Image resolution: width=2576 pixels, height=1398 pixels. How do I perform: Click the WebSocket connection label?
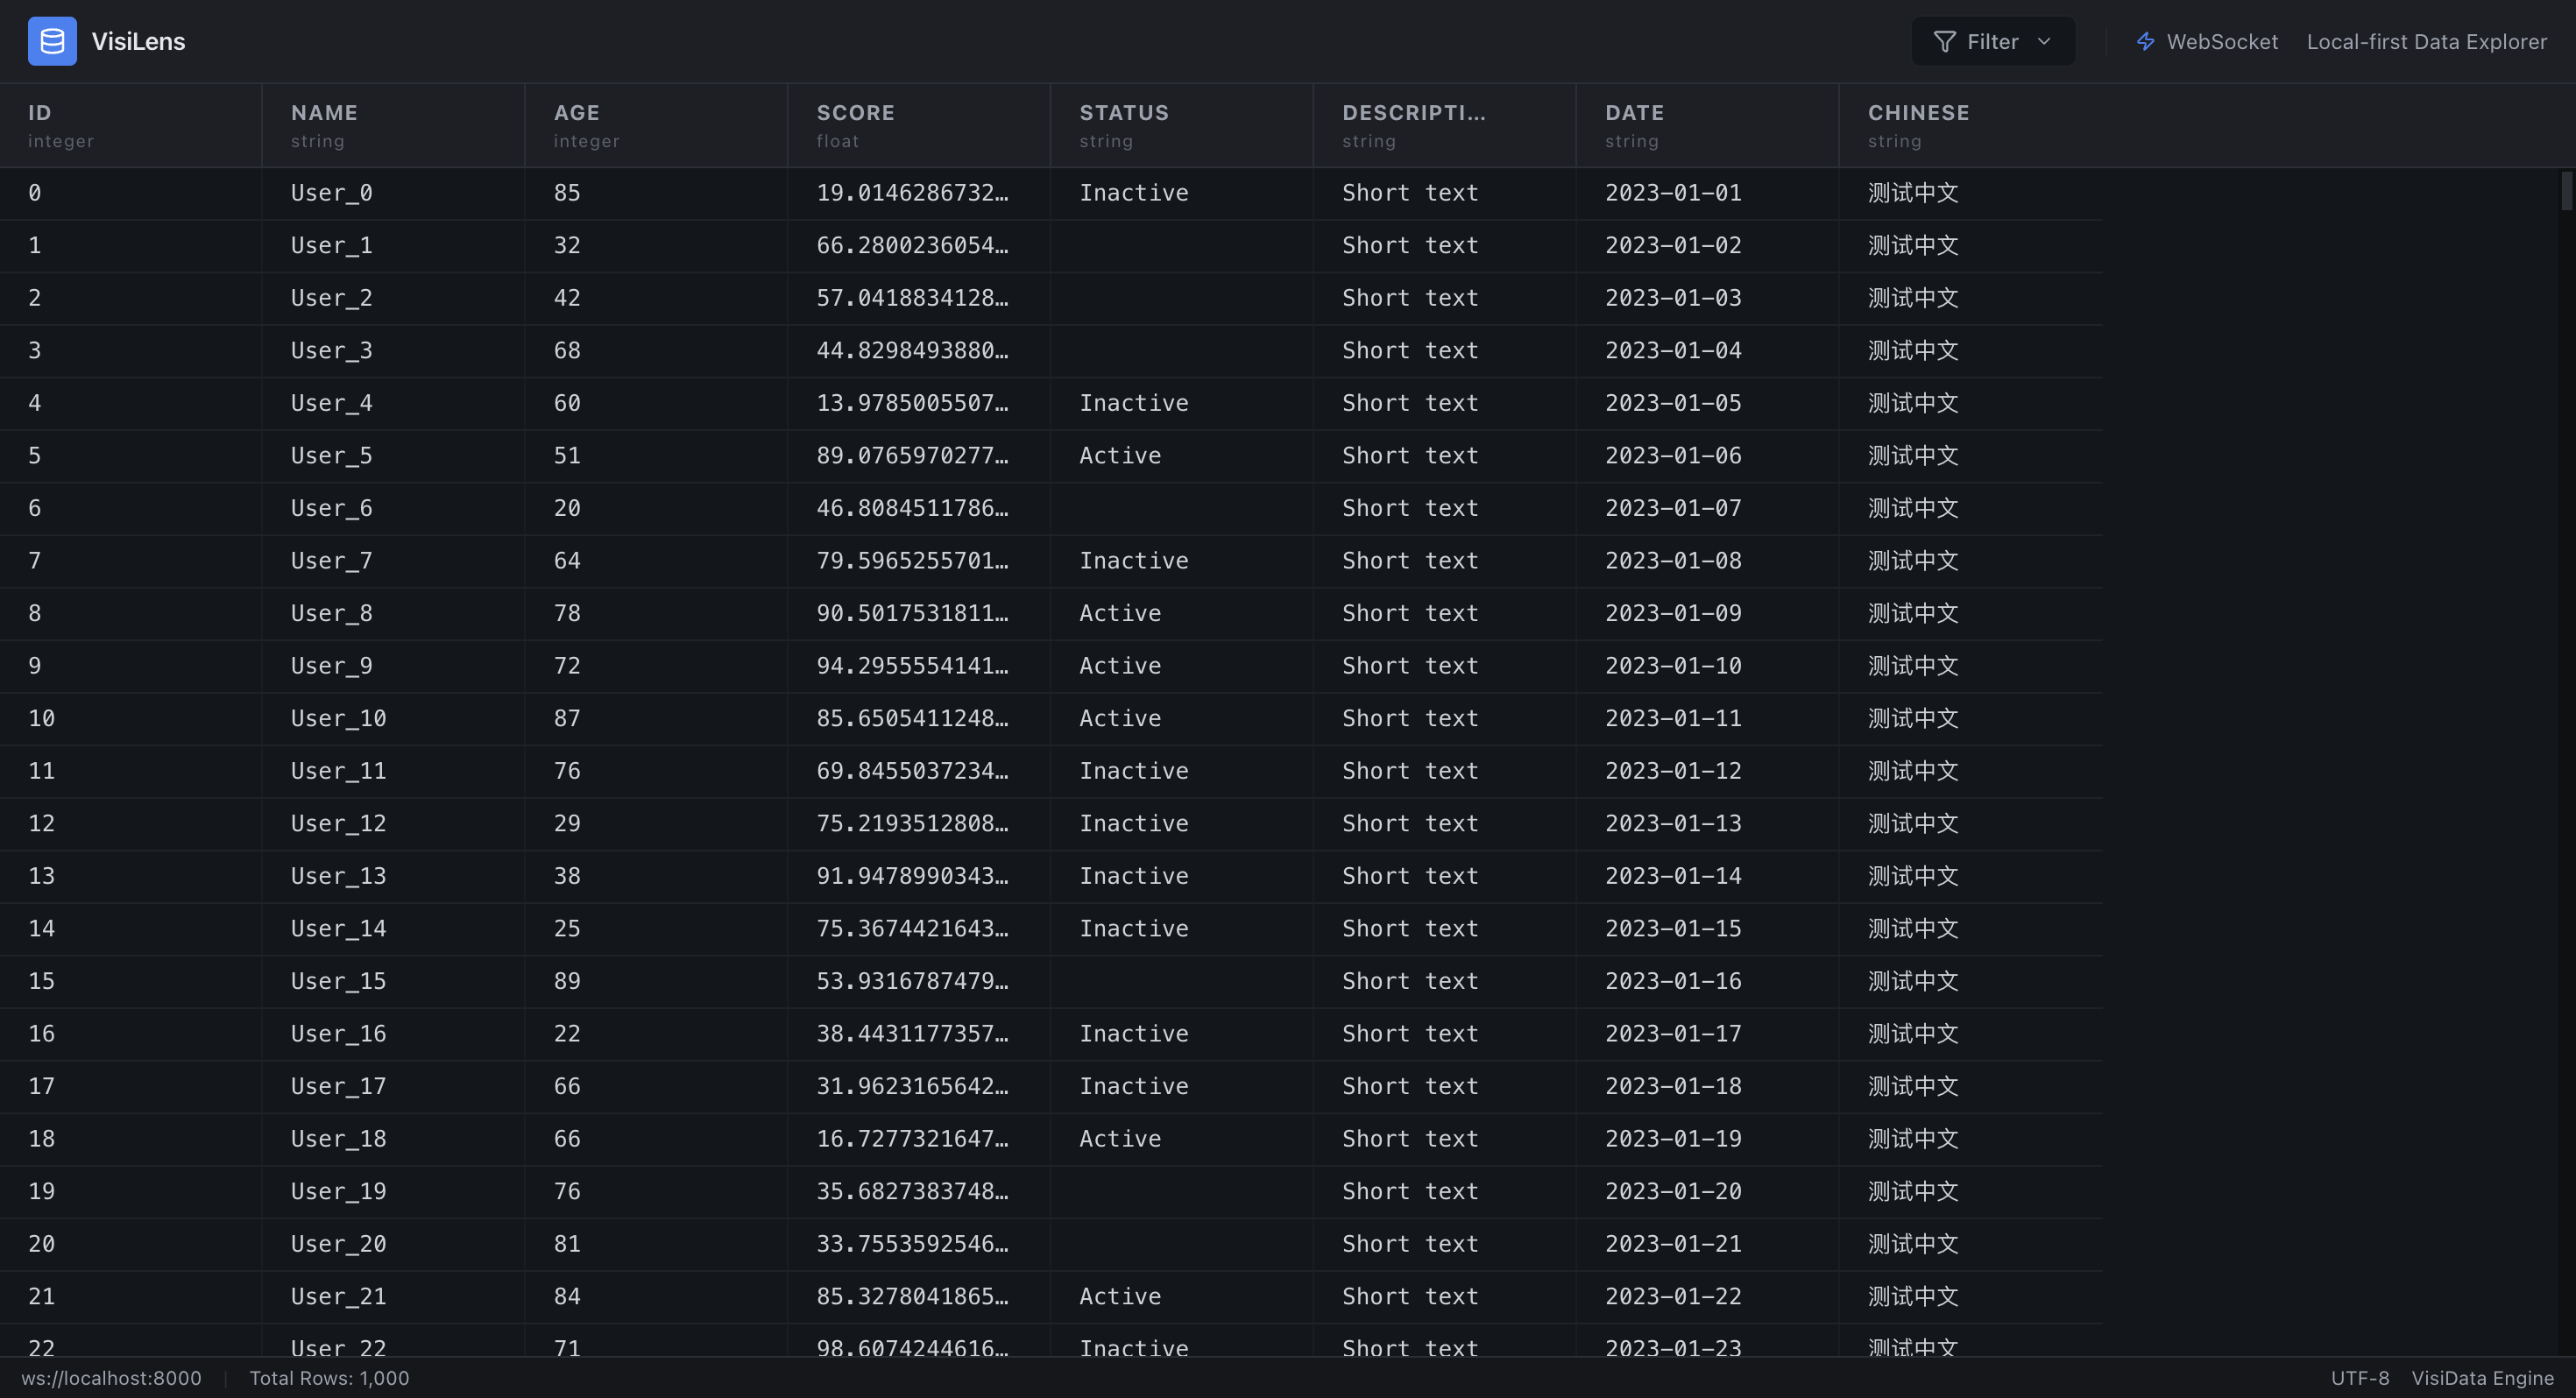coord(2222,41)
